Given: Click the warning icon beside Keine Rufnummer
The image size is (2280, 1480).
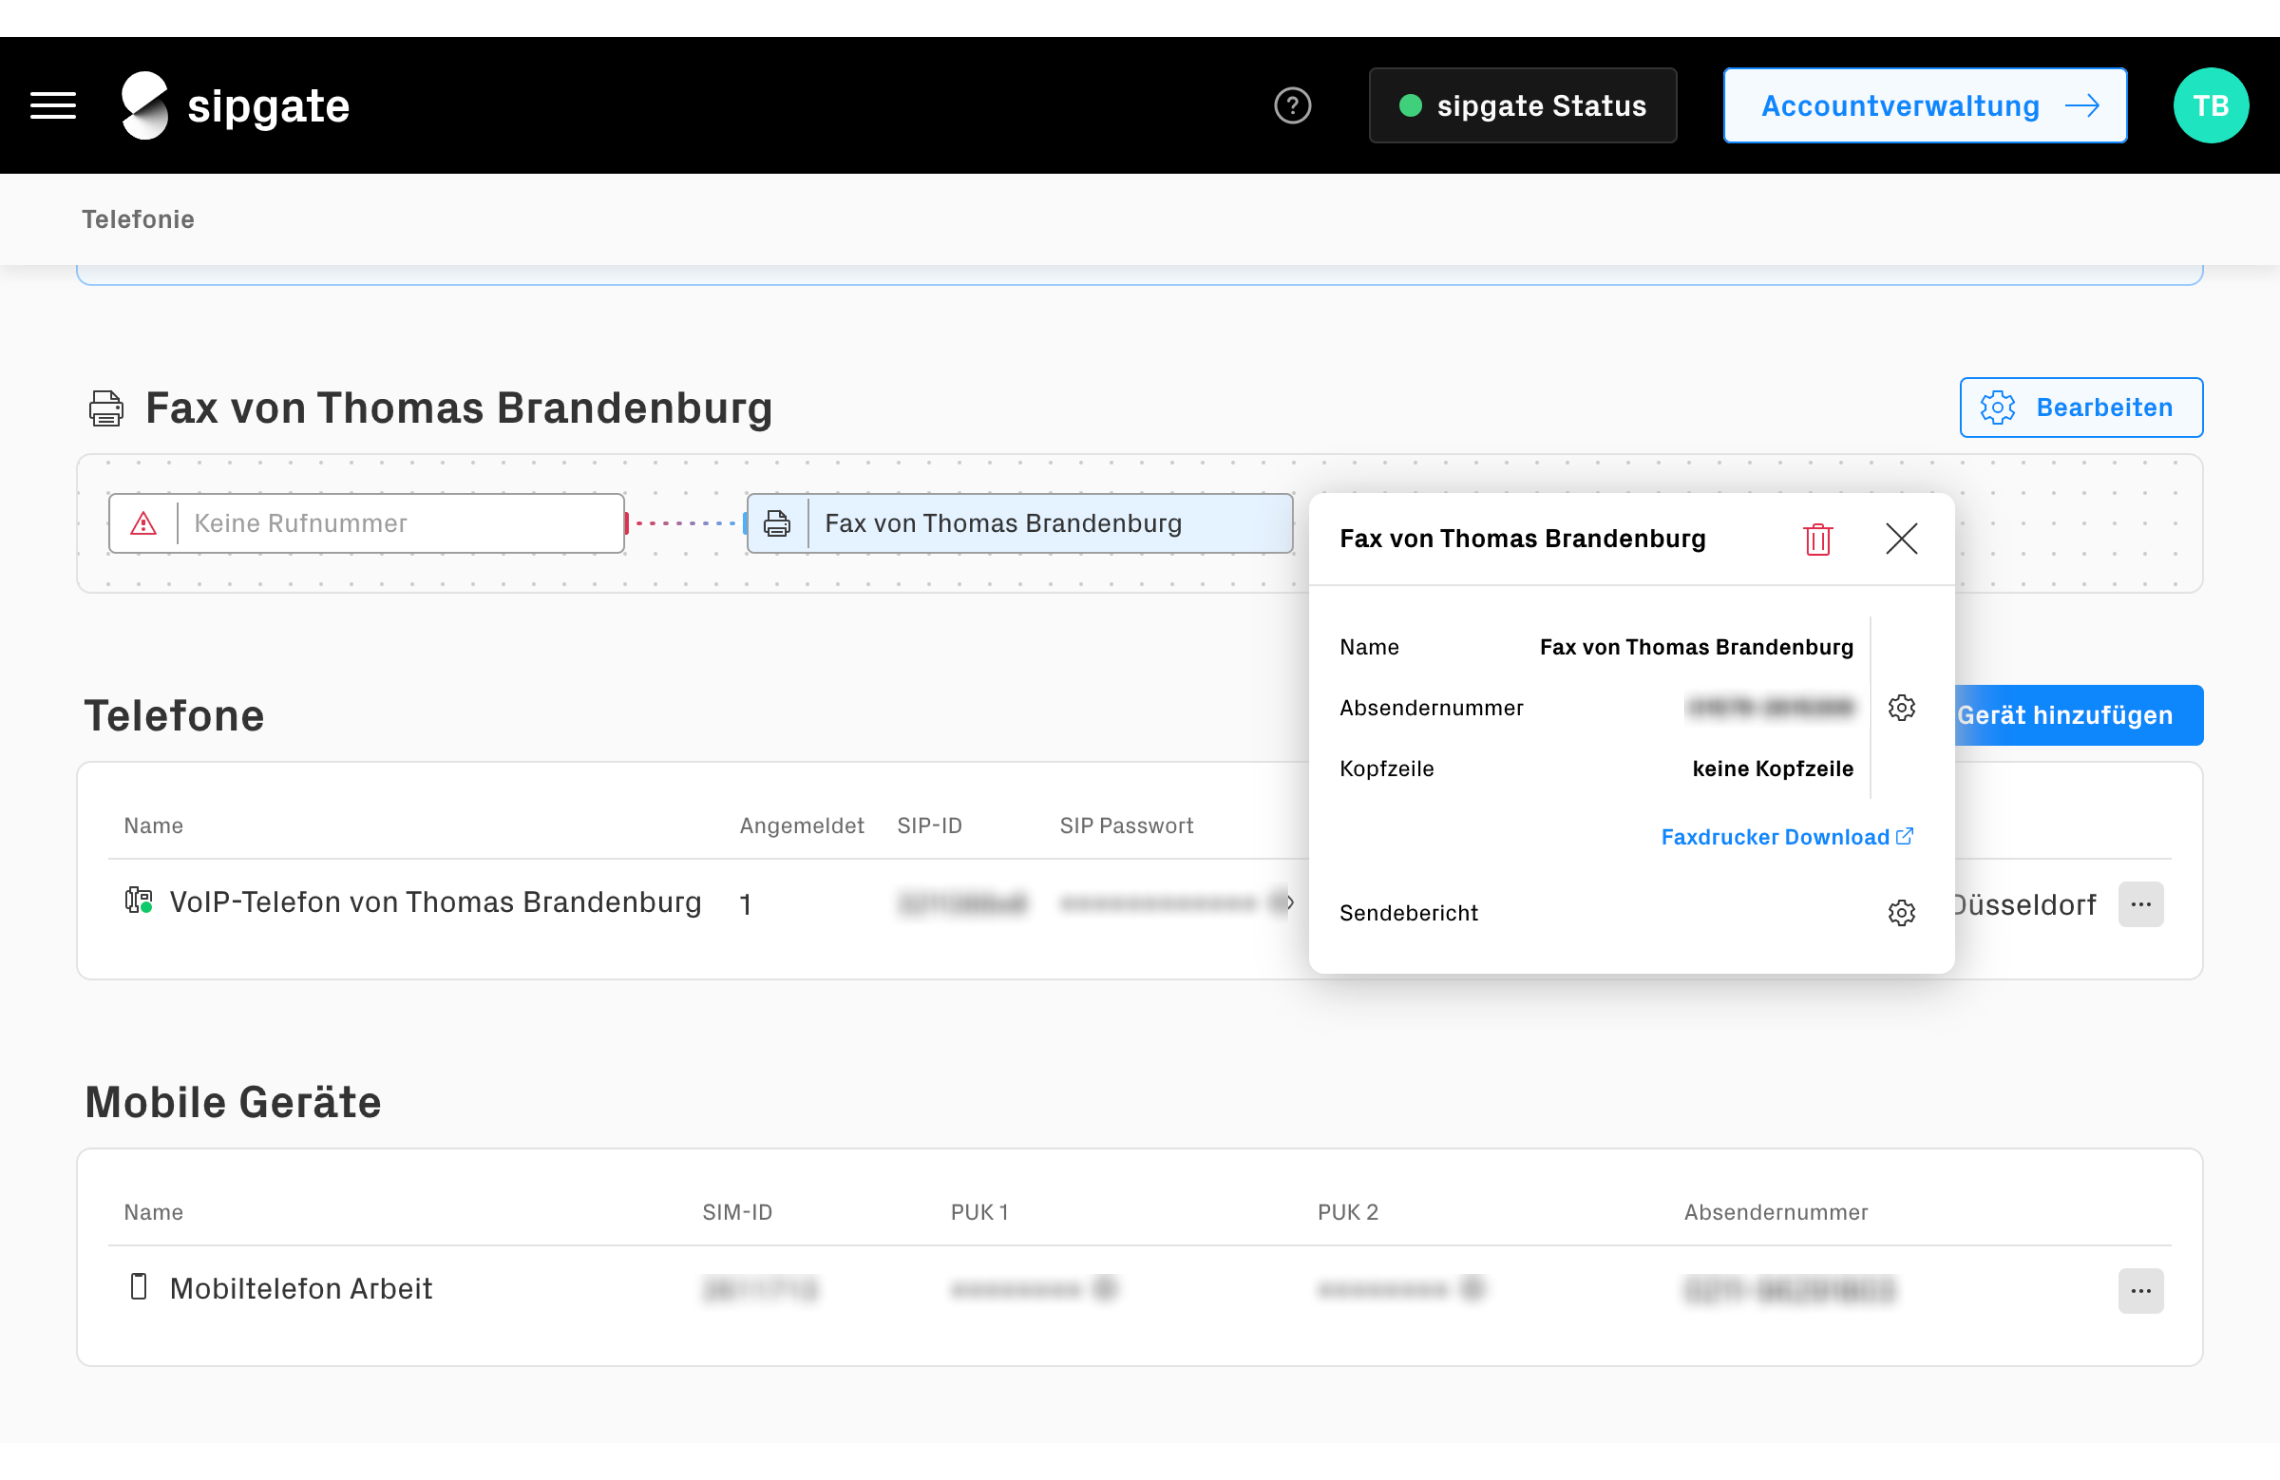Looking at the screenshot, I should point(143,523).
